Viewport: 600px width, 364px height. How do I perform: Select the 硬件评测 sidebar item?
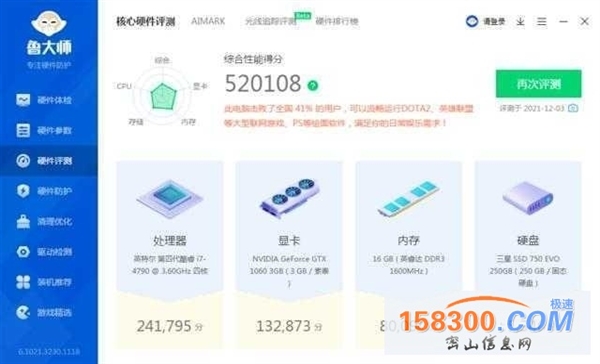49,161
